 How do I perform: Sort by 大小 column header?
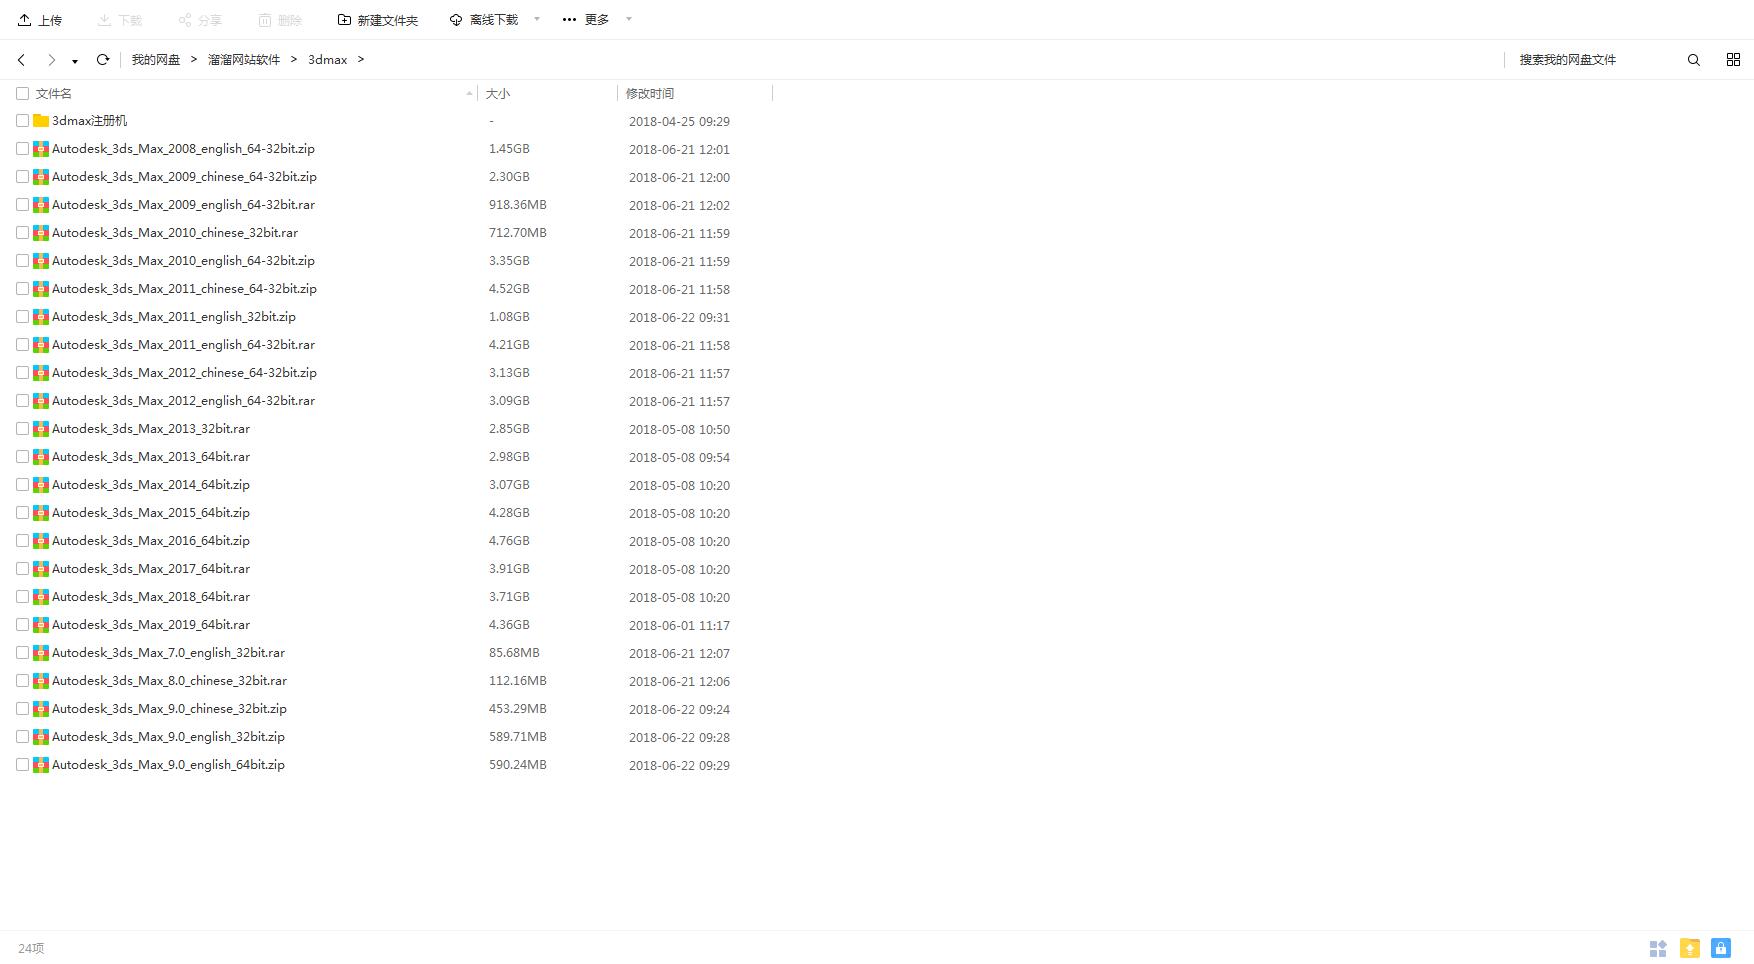click(x=498, y=93)
